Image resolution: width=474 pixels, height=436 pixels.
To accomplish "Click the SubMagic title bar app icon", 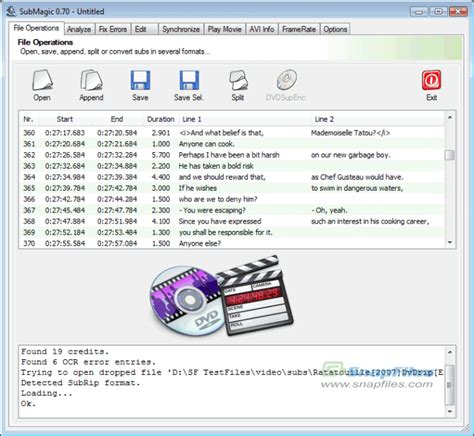I will [x=11, y=11].
